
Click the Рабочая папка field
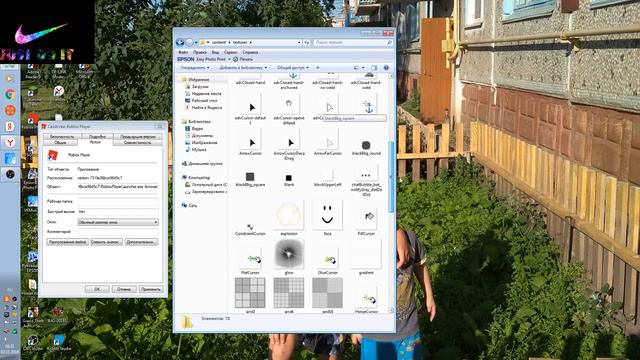[118, 202]
